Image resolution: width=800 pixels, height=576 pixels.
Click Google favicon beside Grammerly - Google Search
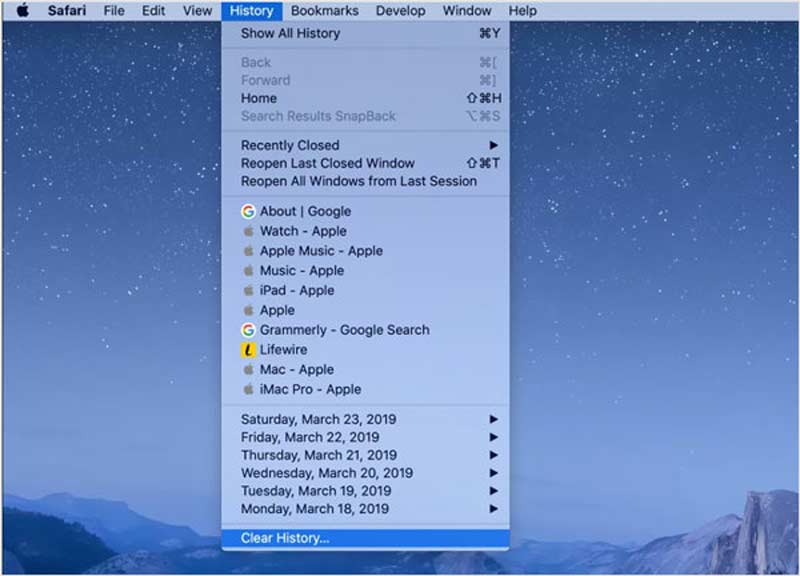pos(248,330)
